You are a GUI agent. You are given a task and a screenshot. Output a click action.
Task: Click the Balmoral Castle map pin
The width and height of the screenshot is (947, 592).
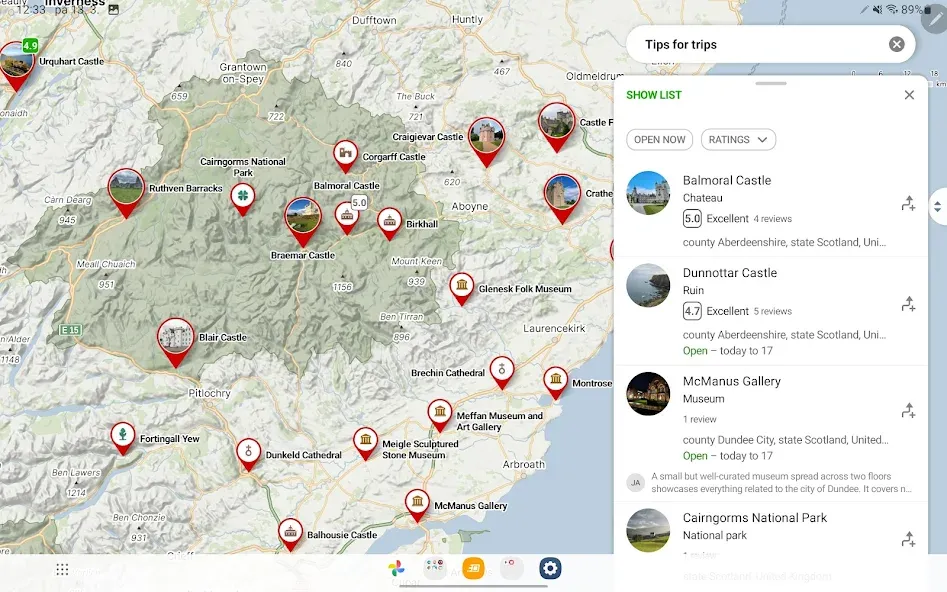click(x=347, y=217)
